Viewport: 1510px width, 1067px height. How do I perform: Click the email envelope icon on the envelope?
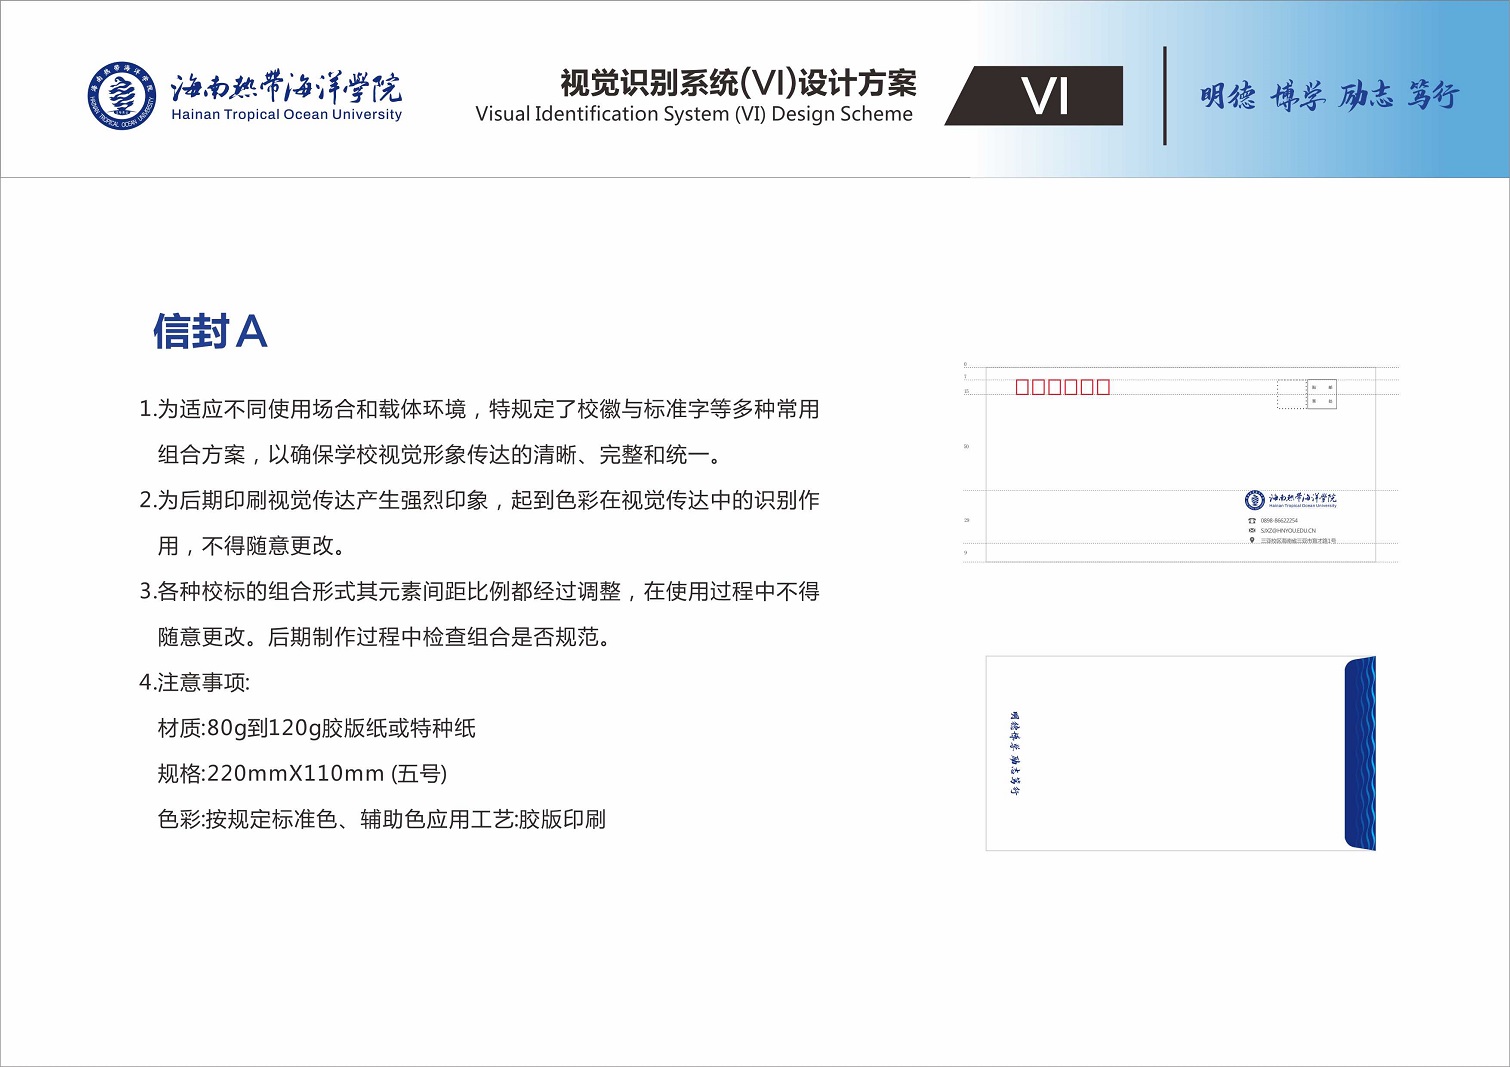pyautogui.click(x=1251, y=531)
